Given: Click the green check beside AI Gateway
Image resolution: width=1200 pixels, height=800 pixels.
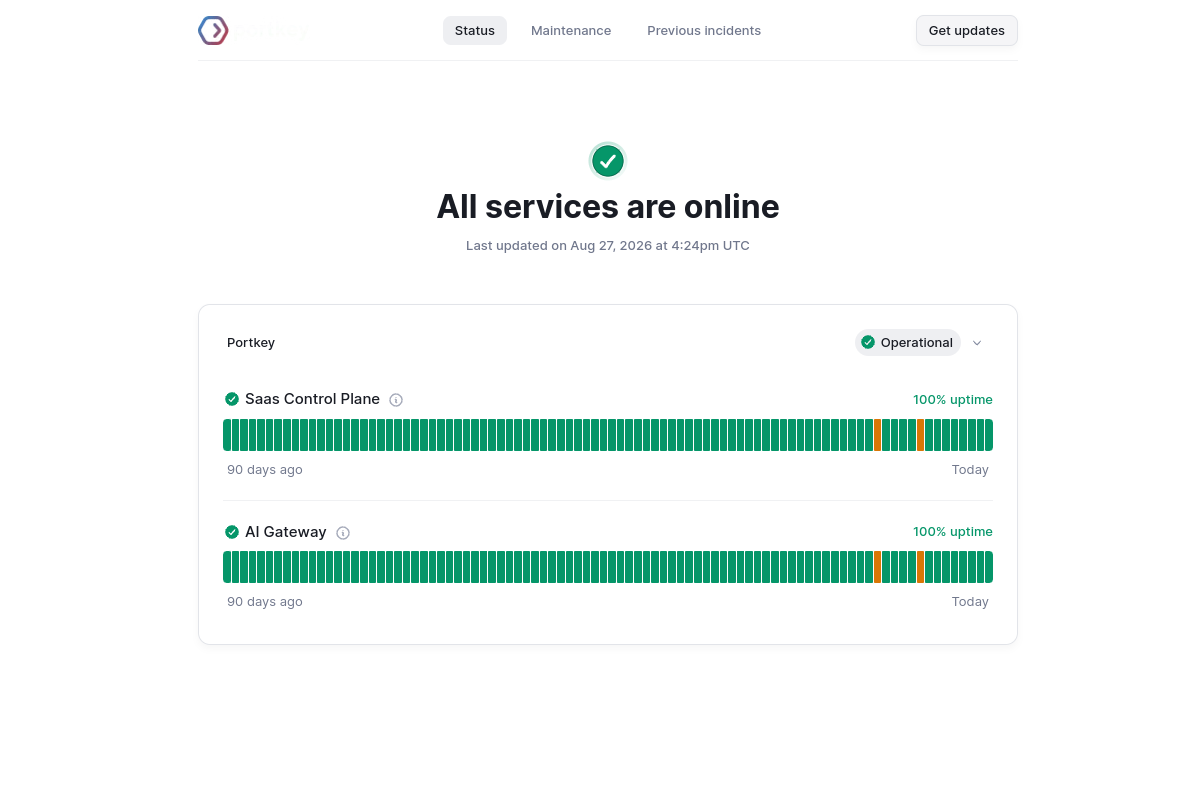Looking at the screenshot, I should click(x=232, y=532).
